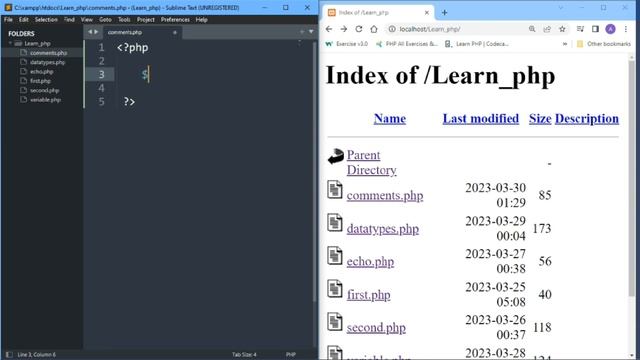Sort listing by Name column
640x360 pixels.
coord(390,118)
